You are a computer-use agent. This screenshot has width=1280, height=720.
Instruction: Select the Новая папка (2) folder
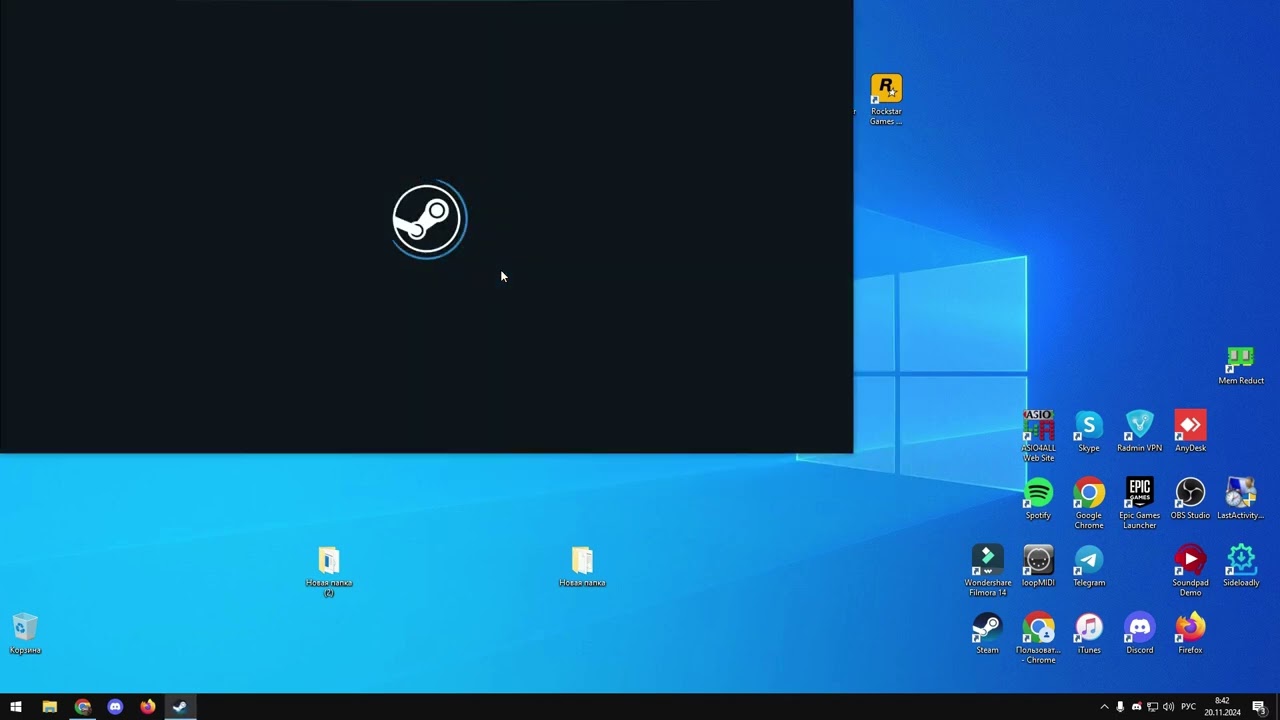[329, 571]
